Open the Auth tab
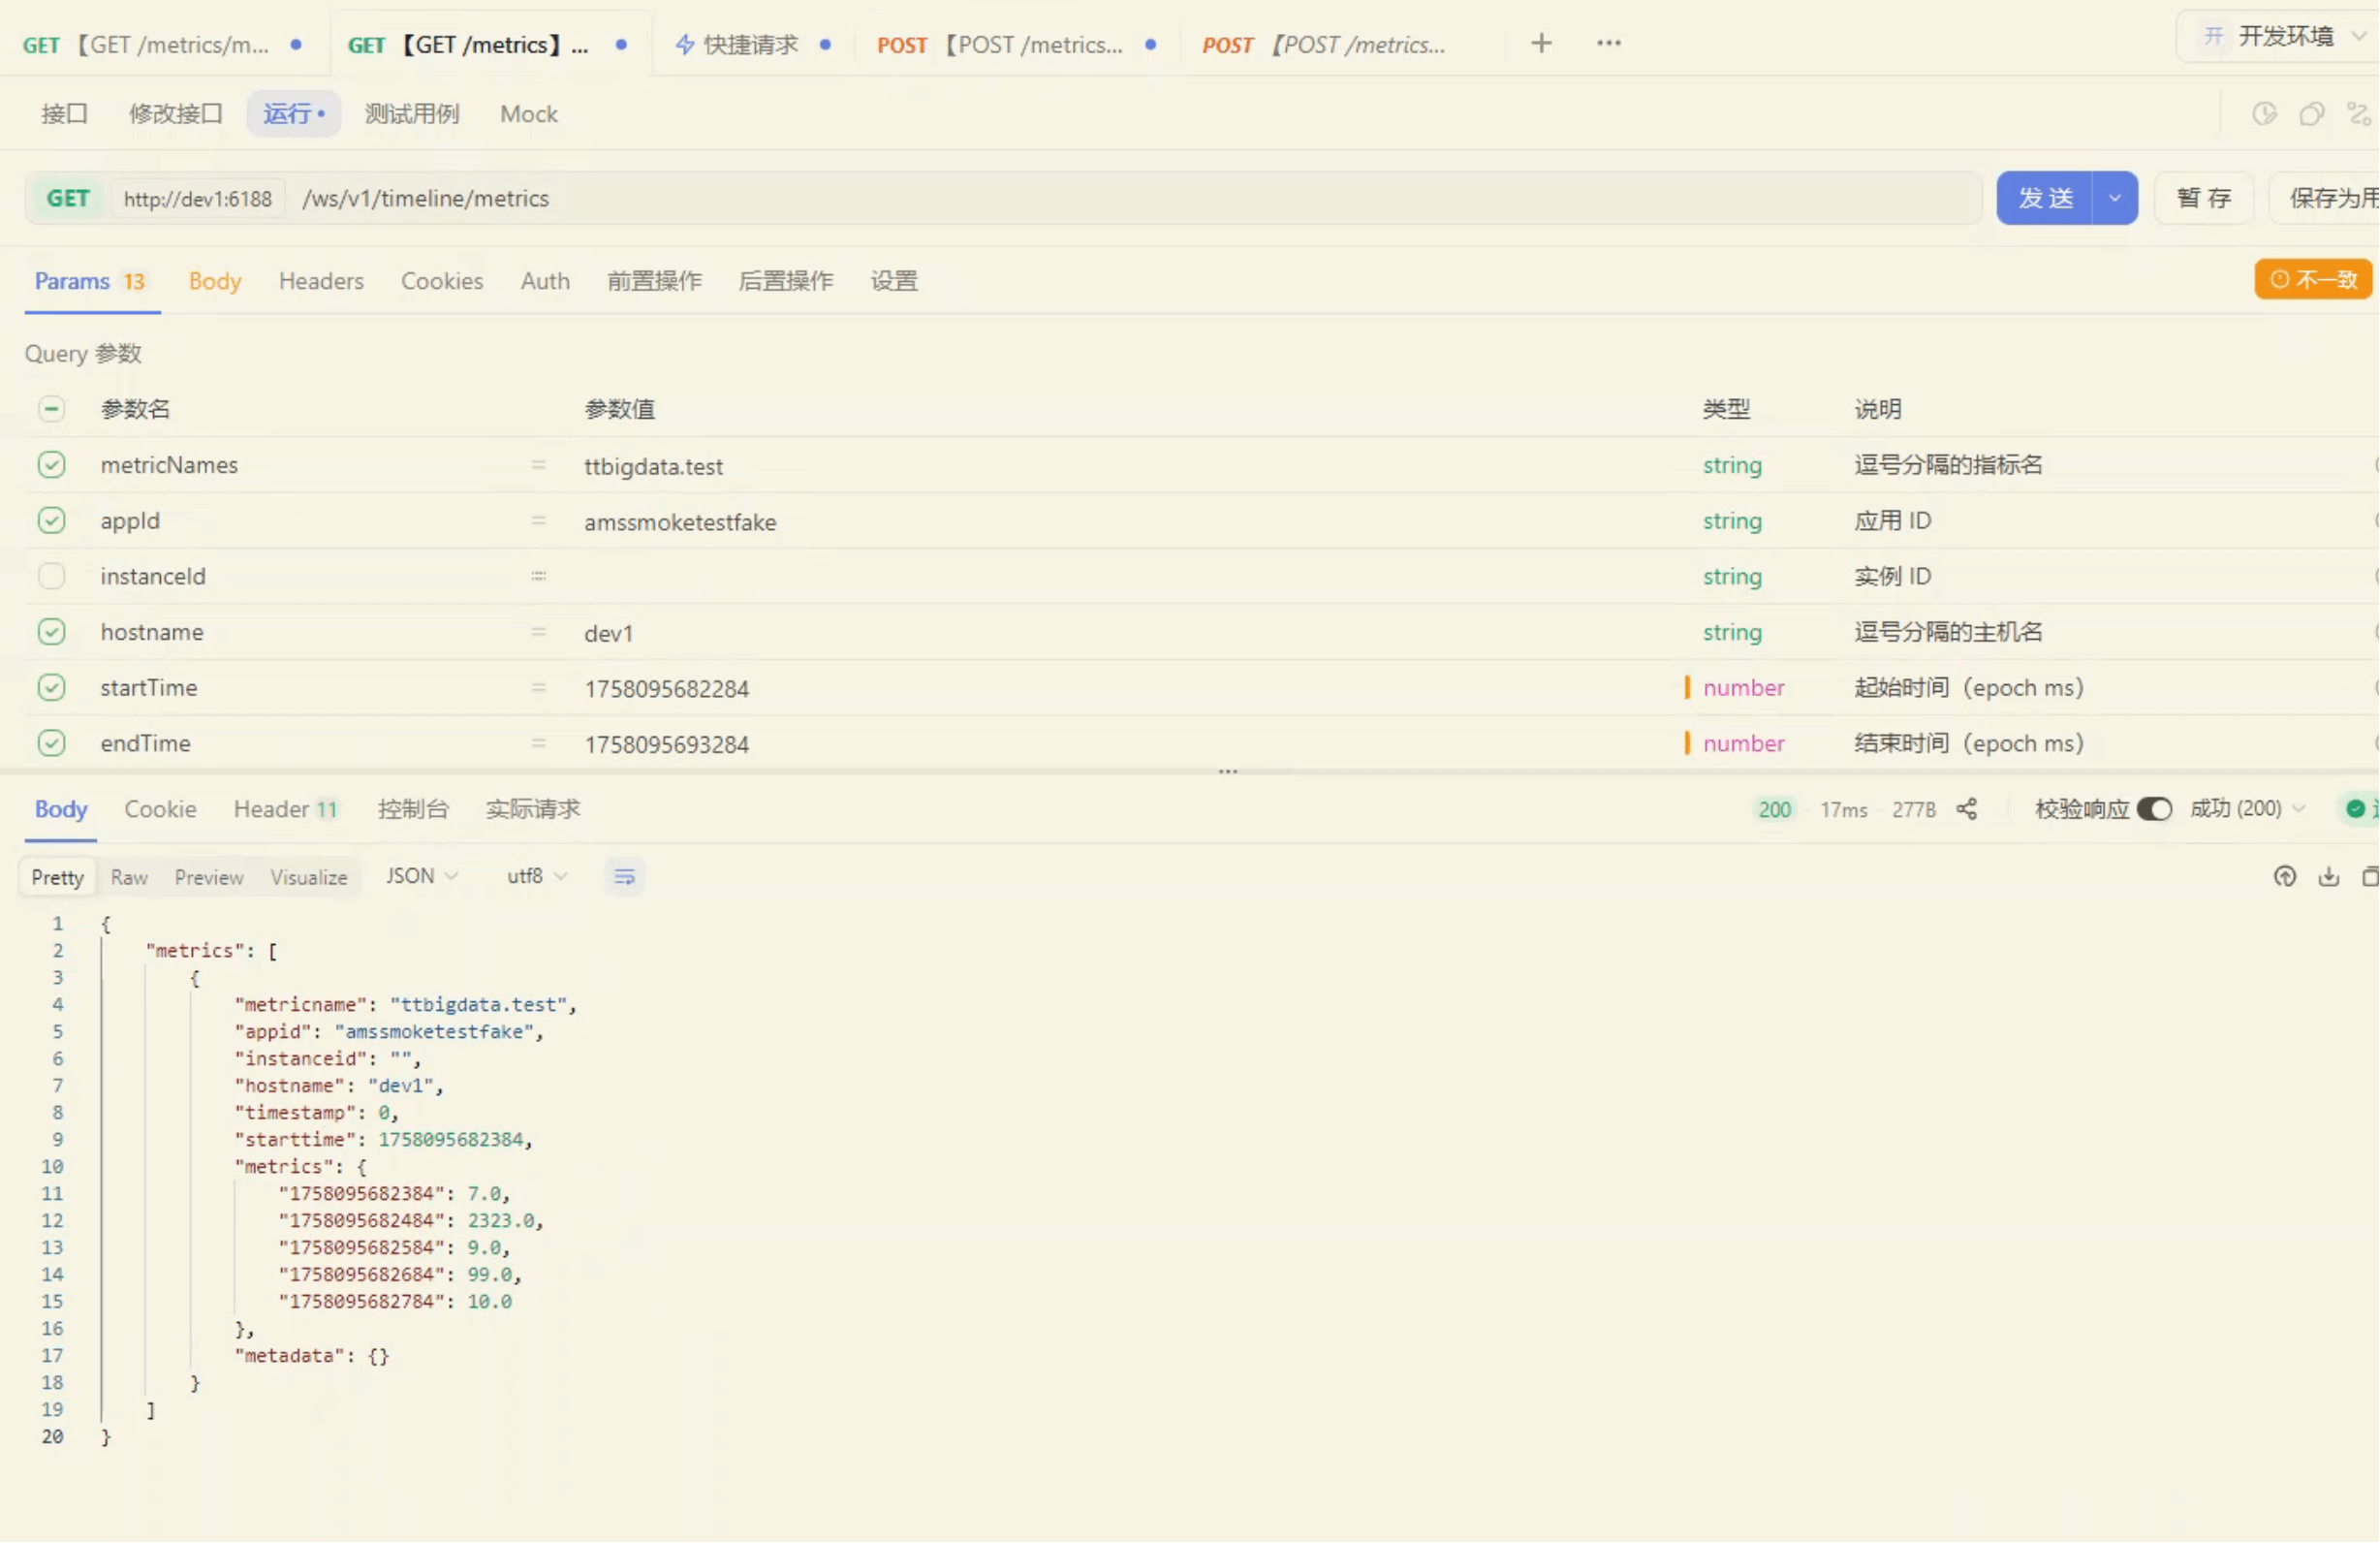 (545, 281)
